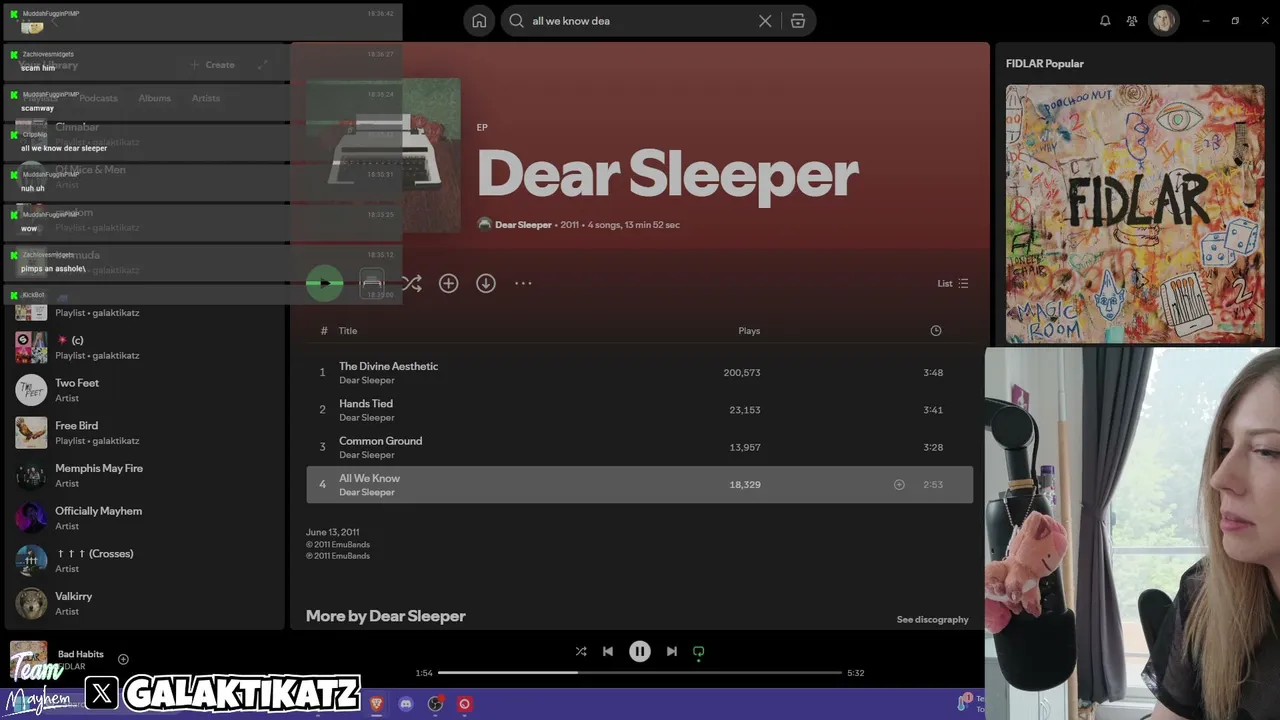Click the 23,153 play count
Viewport: 1280px width, 720px height.
tap(745, 410)
